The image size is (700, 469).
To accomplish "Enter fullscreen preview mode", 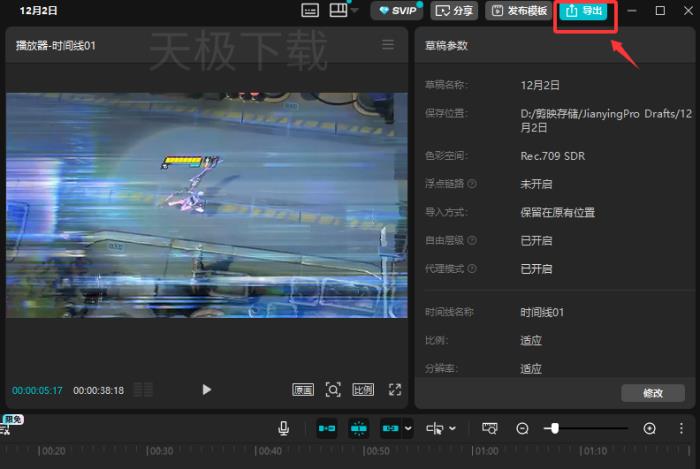I will (x=395, y=390).
